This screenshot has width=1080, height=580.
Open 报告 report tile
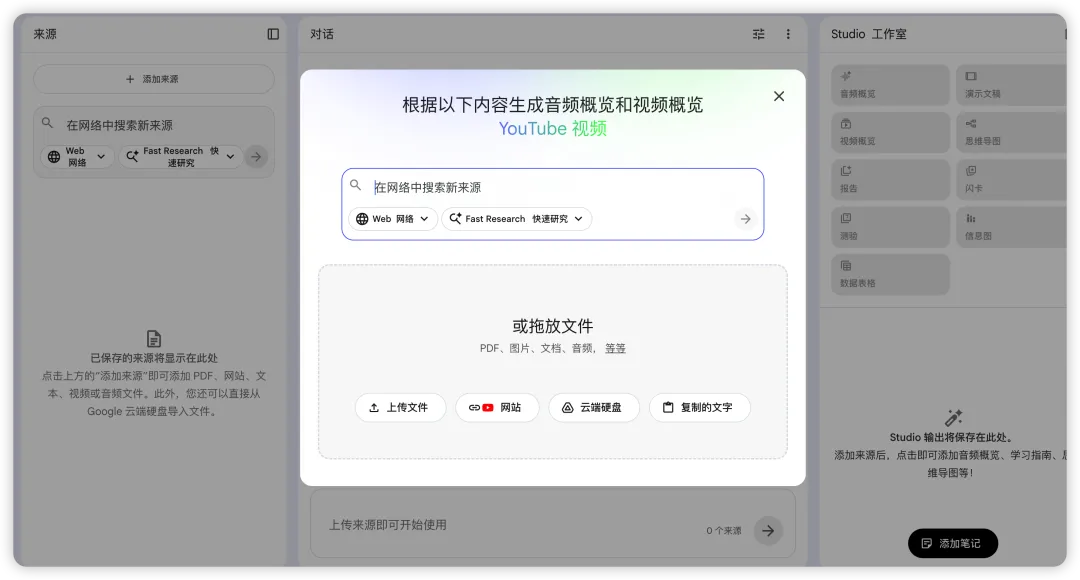[x=890, y=180]
